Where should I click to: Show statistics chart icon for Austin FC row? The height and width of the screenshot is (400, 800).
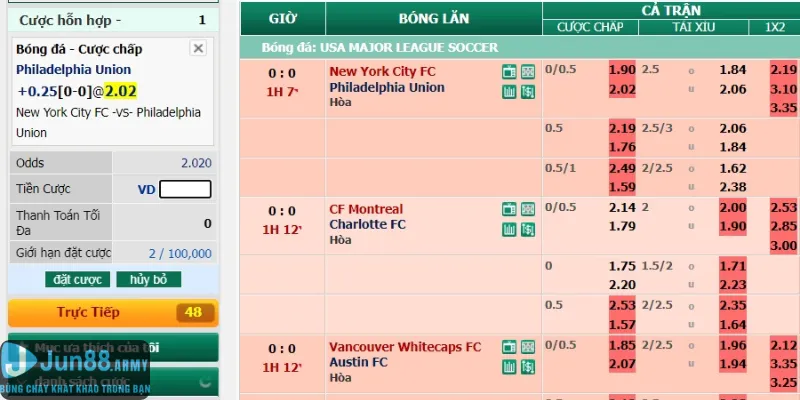[510, 365]
